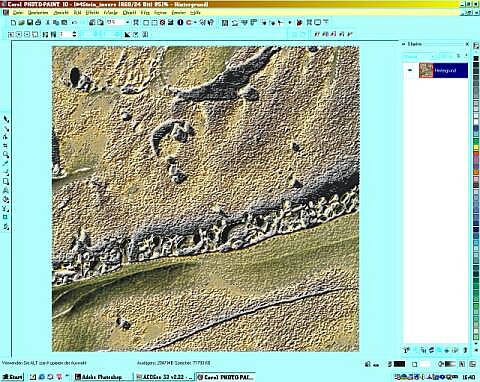Click the white paper color box in status bar
The height and width of the screenshot is (382, 480).
(x=425, y=364)
